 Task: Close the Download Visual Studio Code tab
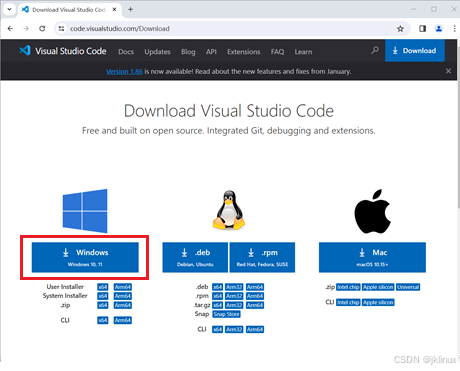click(x=114, y=9)
